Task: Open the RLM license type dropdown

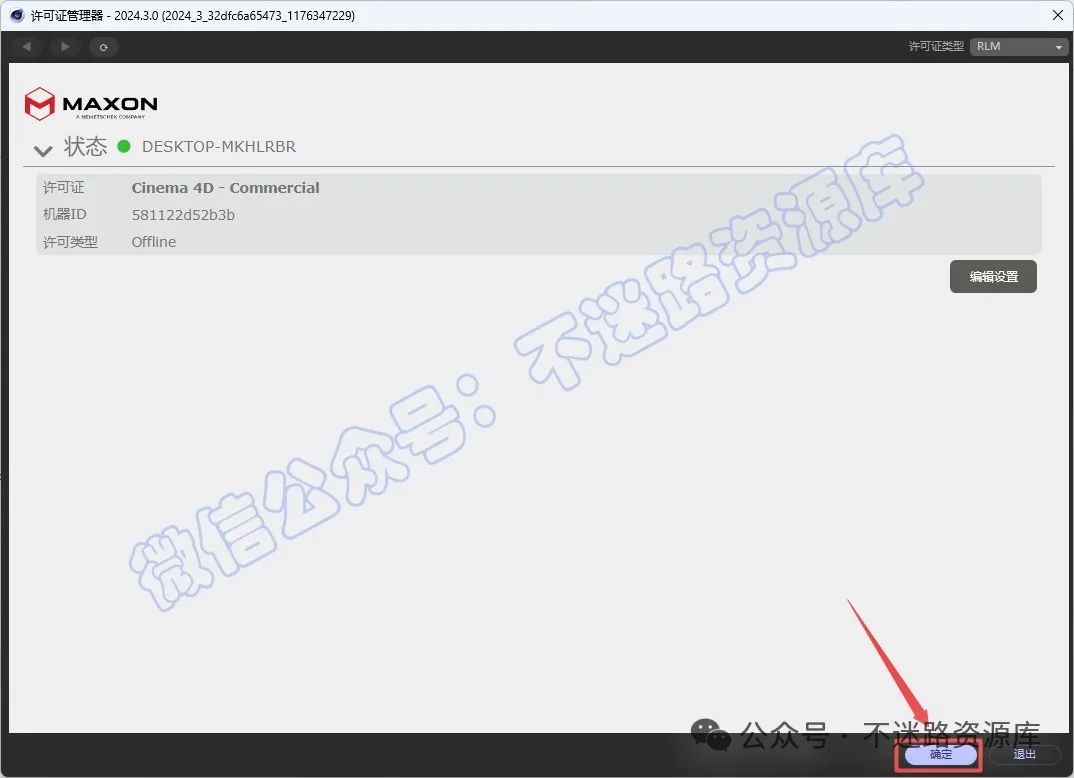Action: coord(1019,47)
